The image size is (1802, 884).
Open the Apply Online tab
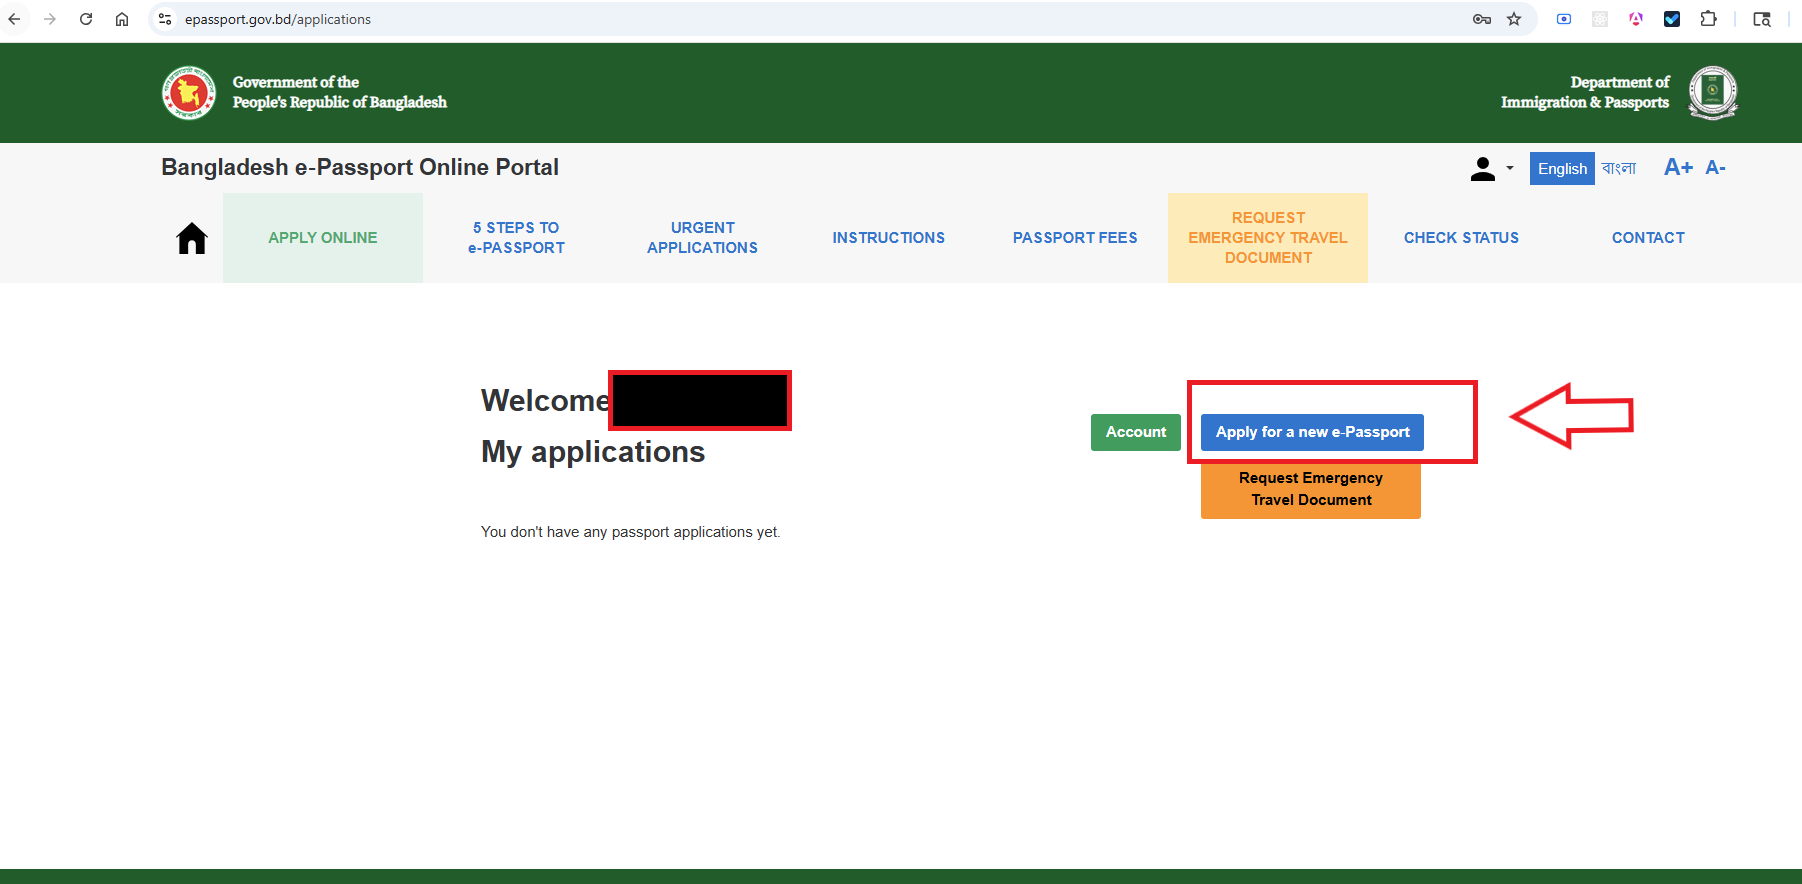323,238
